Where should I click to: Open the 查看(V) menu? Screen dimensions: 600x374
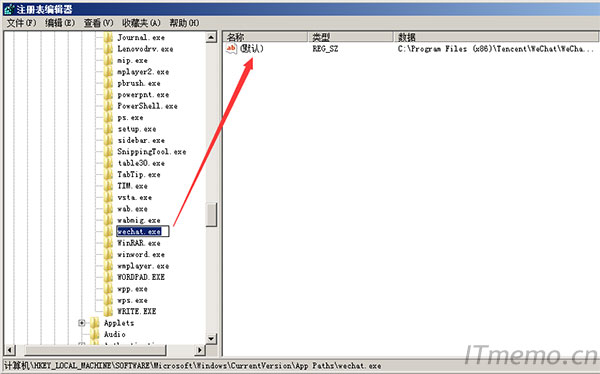point(98,23)
